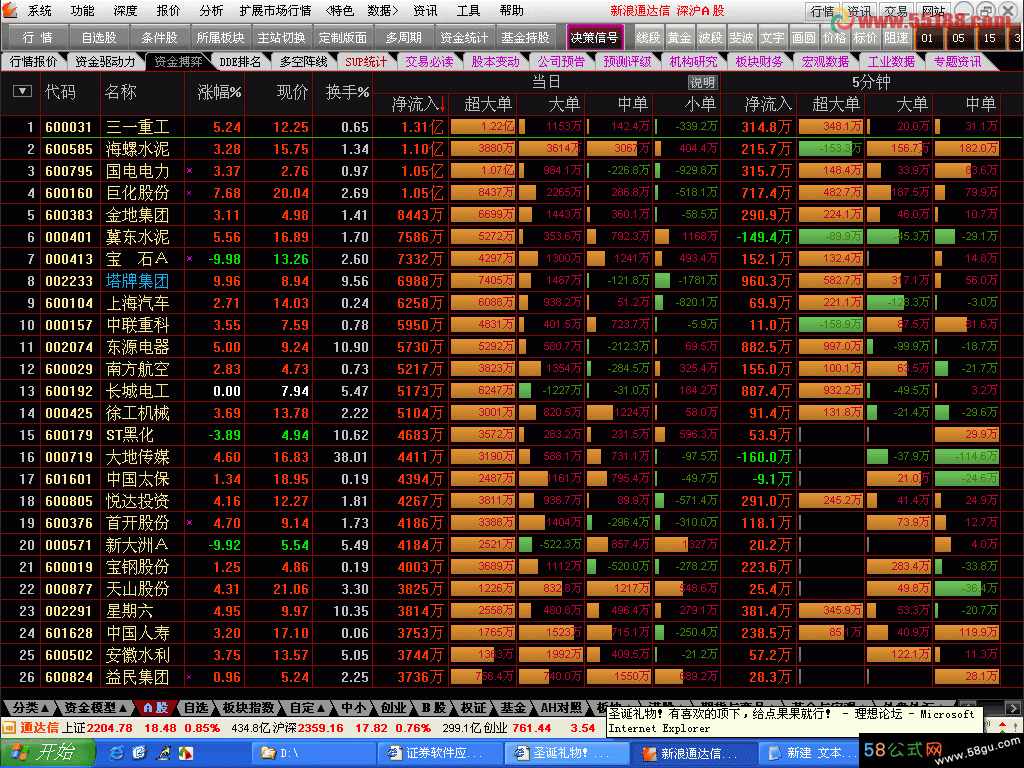Expand the 分类▲ bottom tab menu
Screen dimensions: 1024x768
(30, 707)
